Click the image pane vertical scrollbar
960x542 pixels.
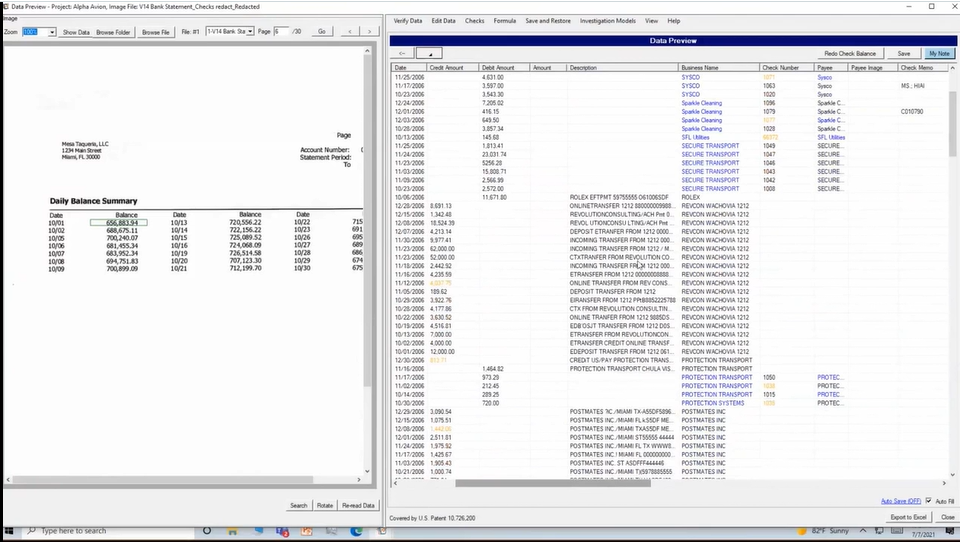coord(367,220)
